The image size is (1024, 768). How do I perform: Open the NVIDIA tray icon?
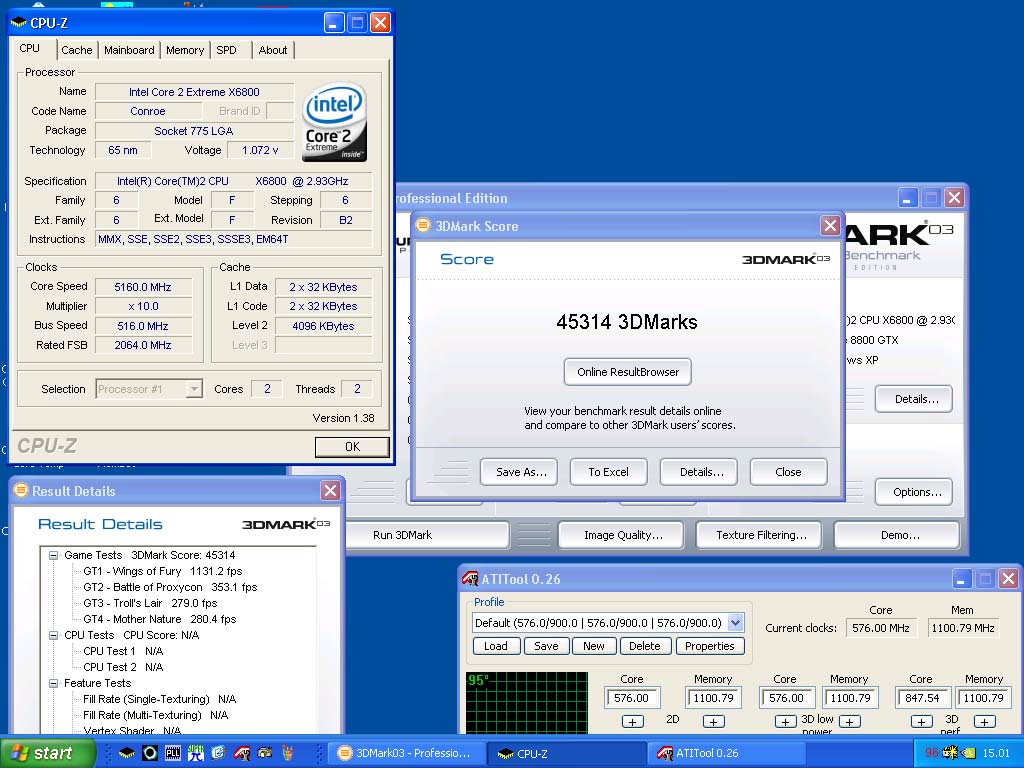click(x=968, y=753)
